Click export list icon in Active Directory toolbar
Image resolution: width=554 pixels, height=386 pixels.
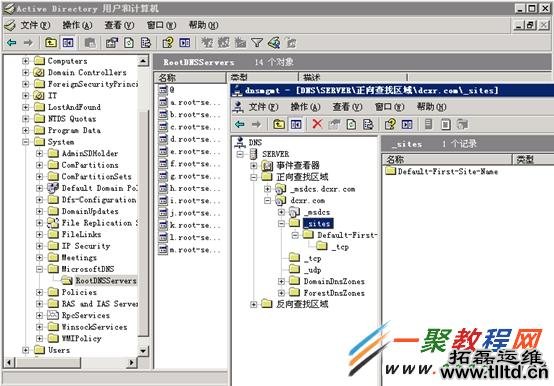coord(146,43)
